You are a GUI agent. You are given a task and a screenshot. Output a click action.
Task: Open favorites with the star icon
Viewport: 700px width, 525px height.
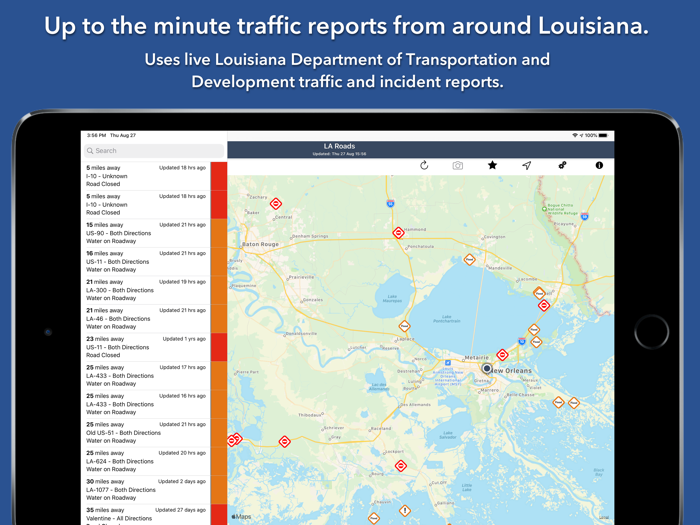click(492, 166)
